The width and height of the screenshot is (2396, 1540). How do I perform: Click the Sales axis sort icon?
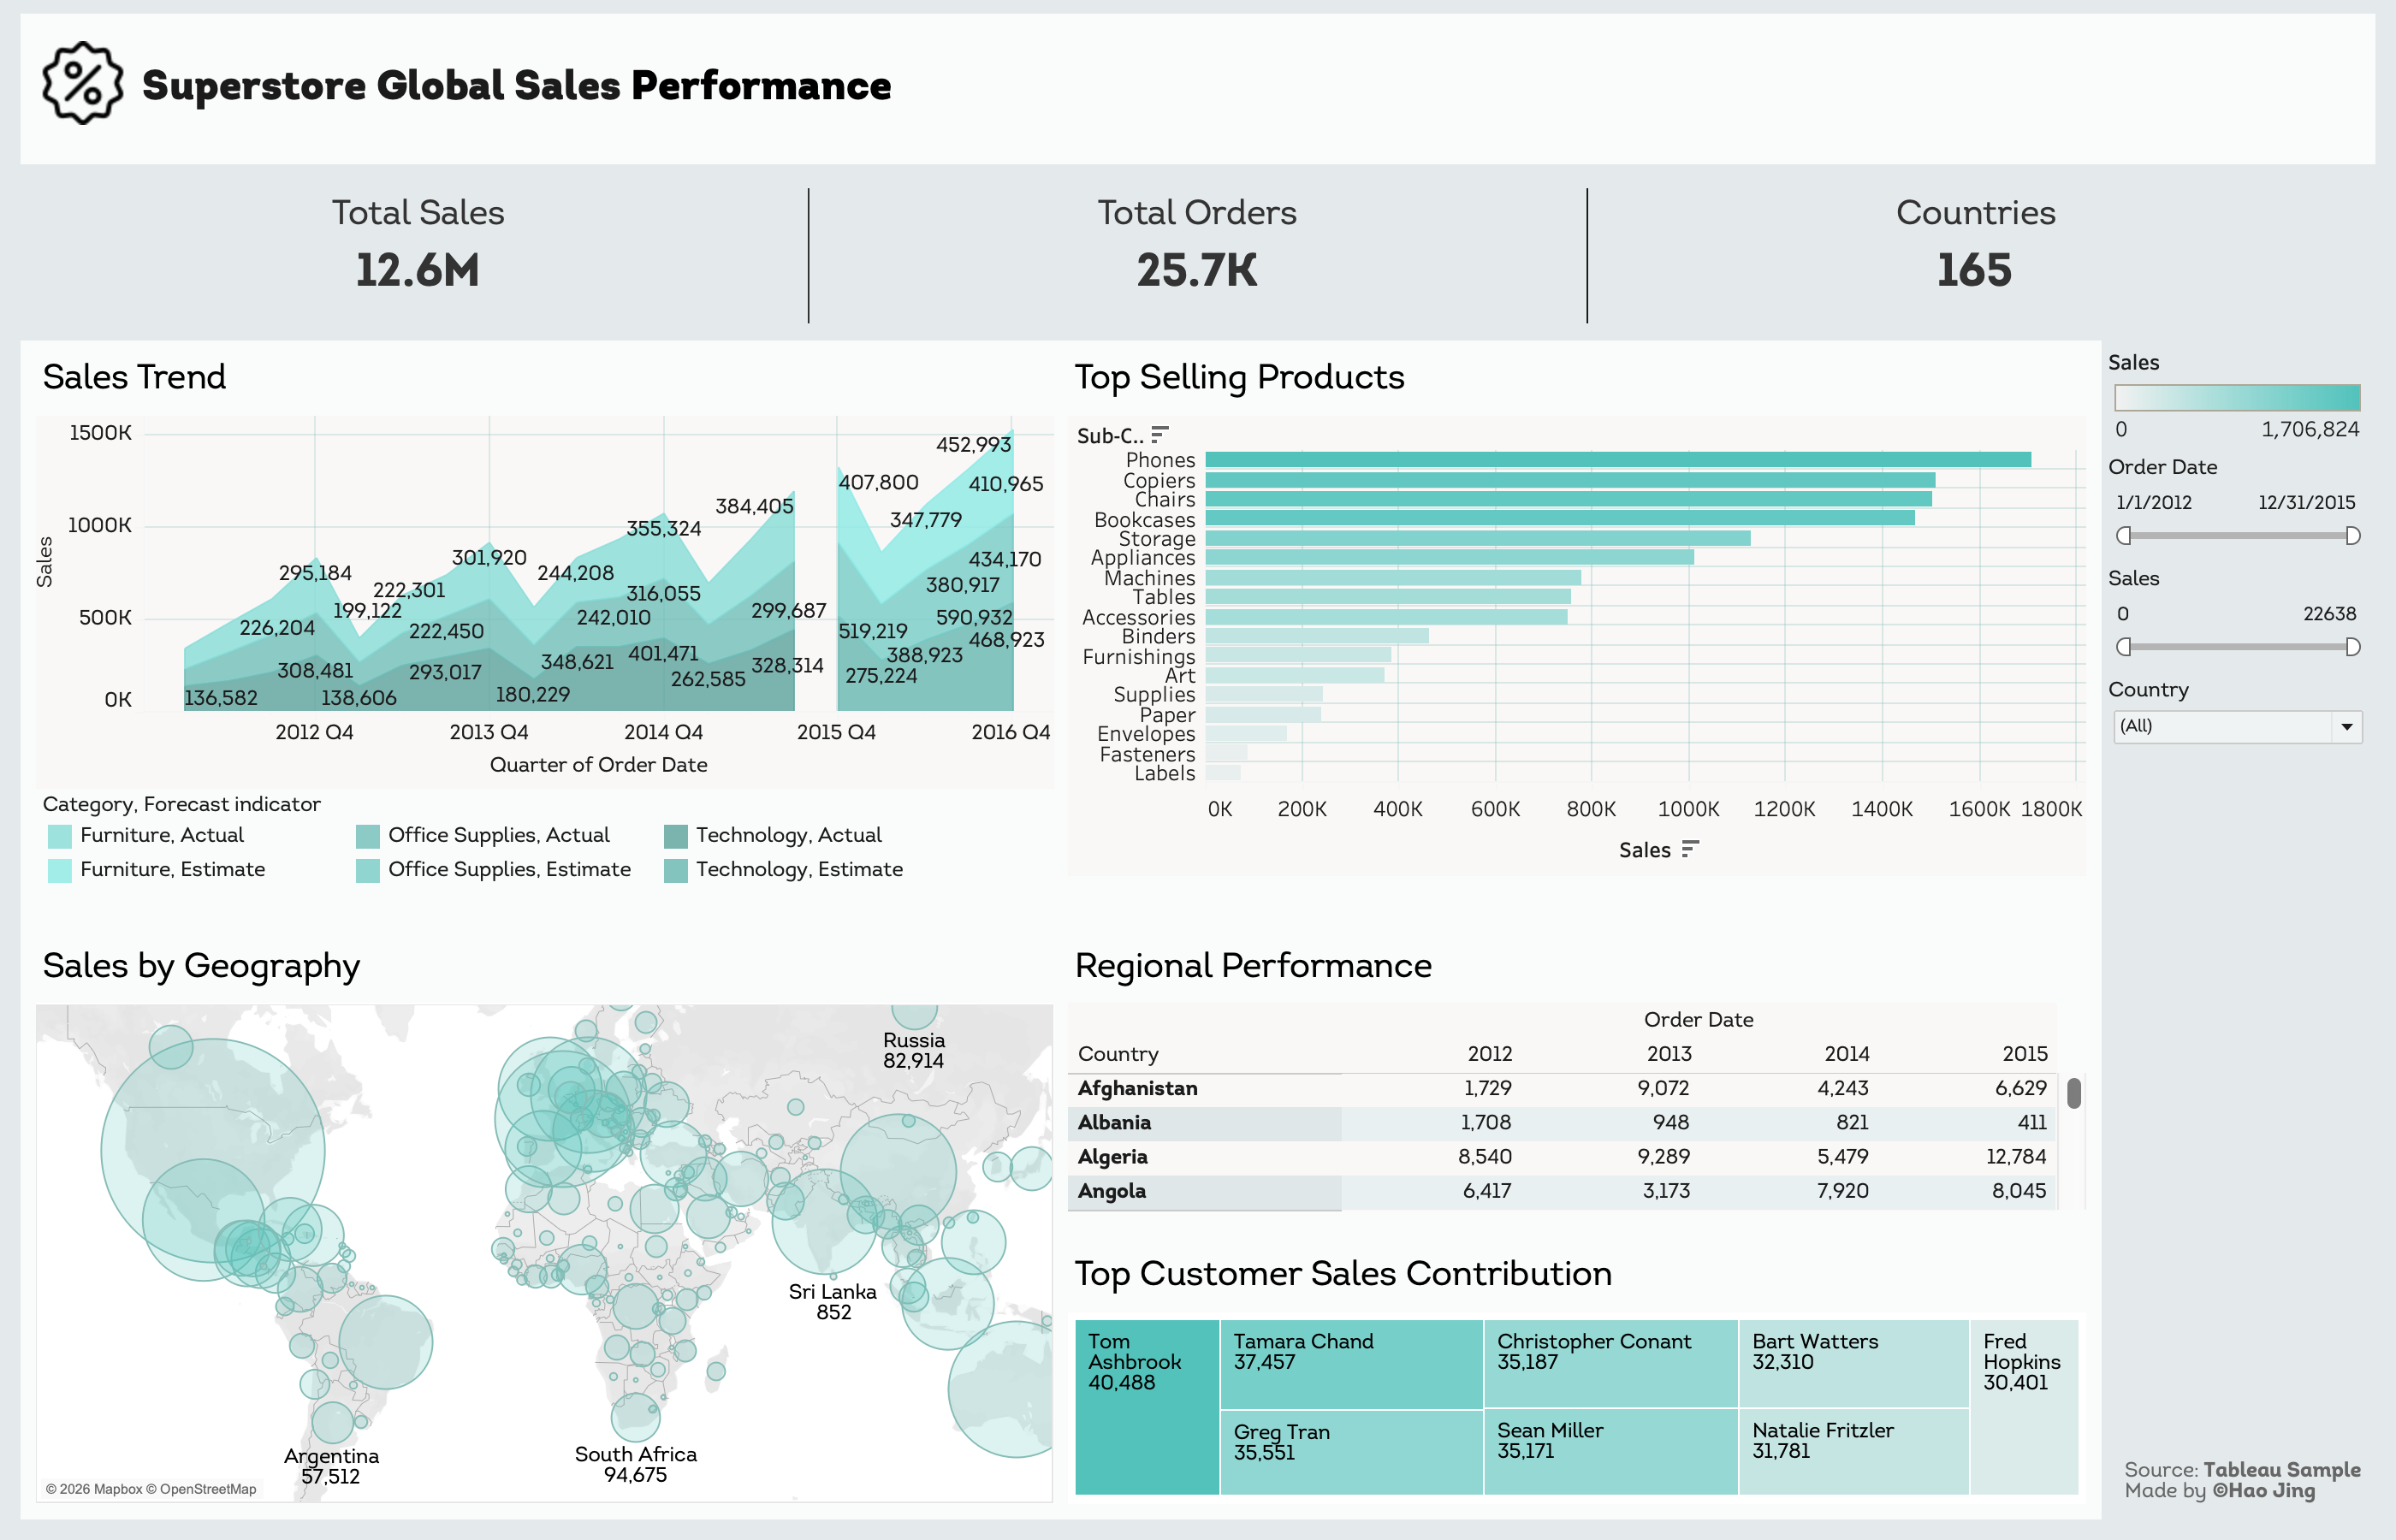point(1690,849)
